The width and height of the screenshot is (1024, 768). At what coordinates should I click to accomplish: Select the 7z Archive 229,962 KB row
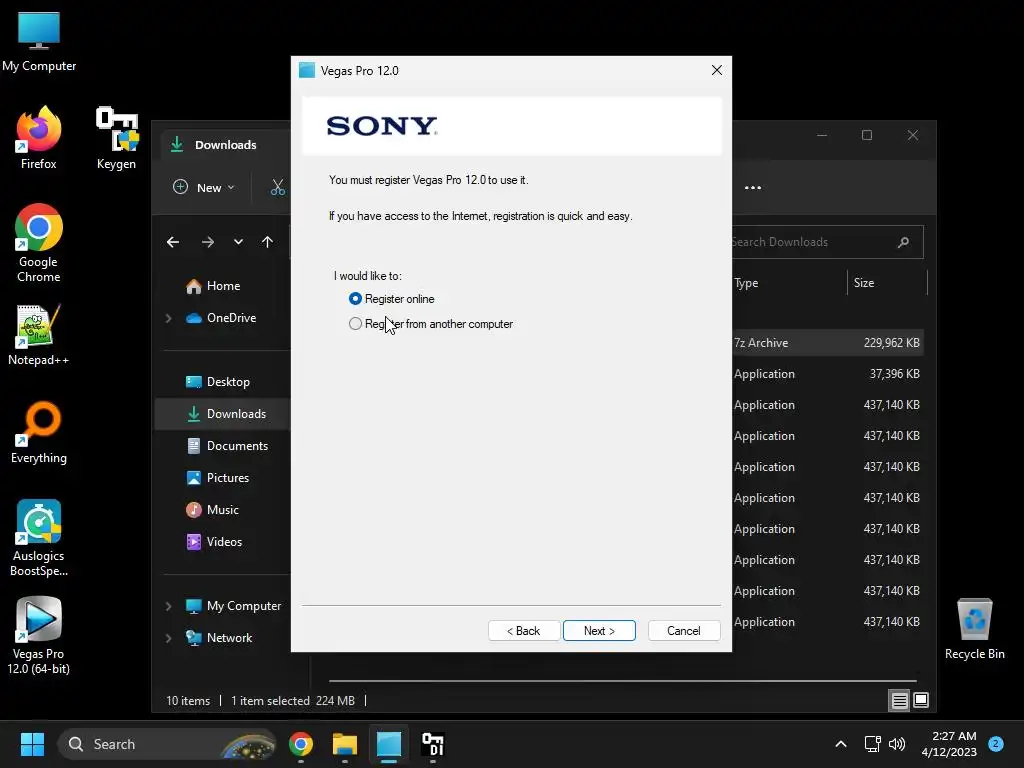tap(827, 343)
